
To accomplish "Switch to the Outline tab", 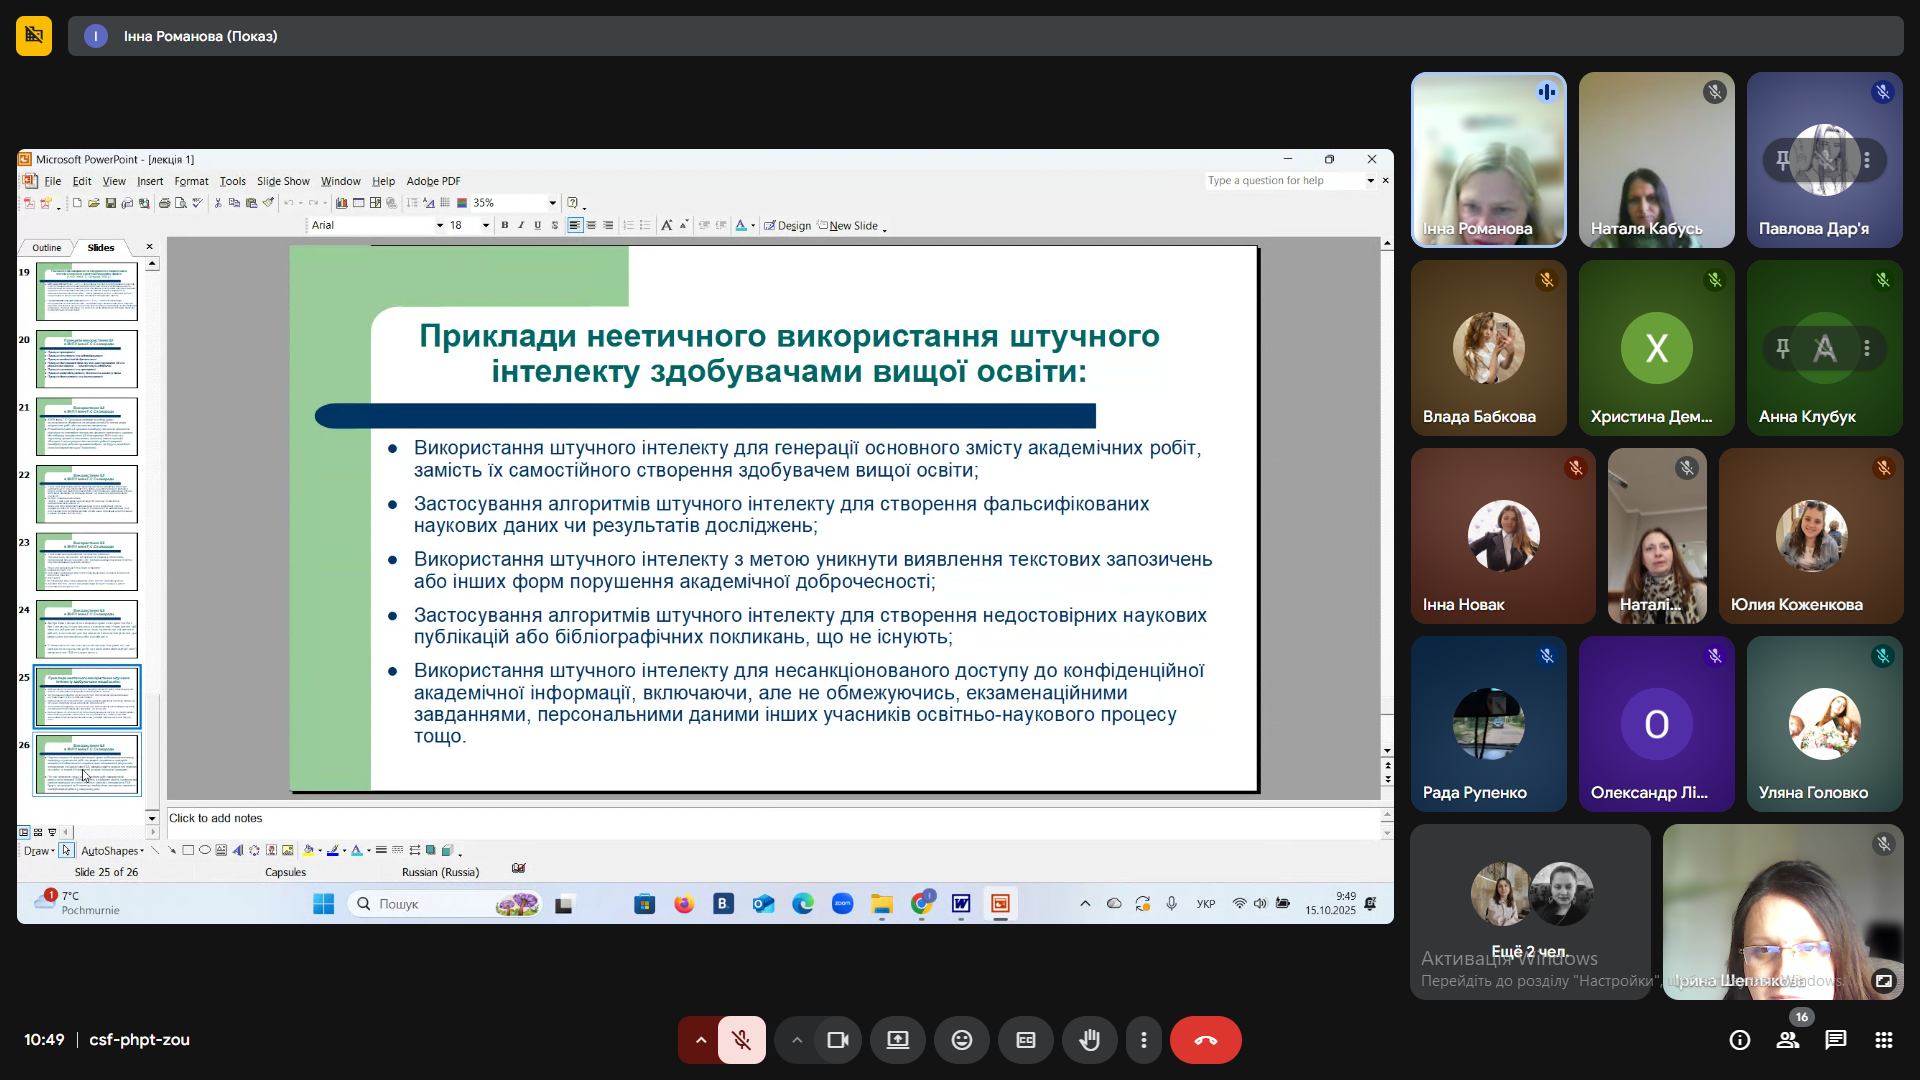I will 46,247.
